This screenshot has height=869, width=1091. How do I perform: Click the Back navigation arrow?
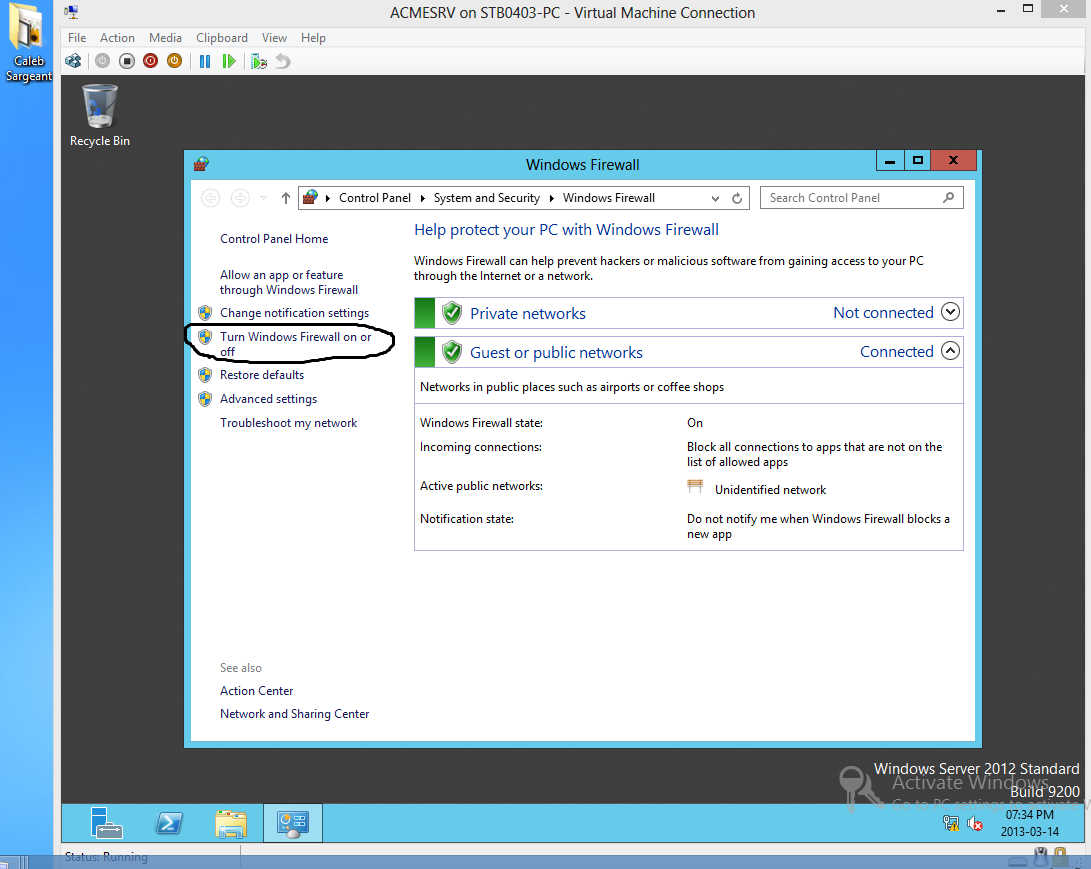(210, 198)
